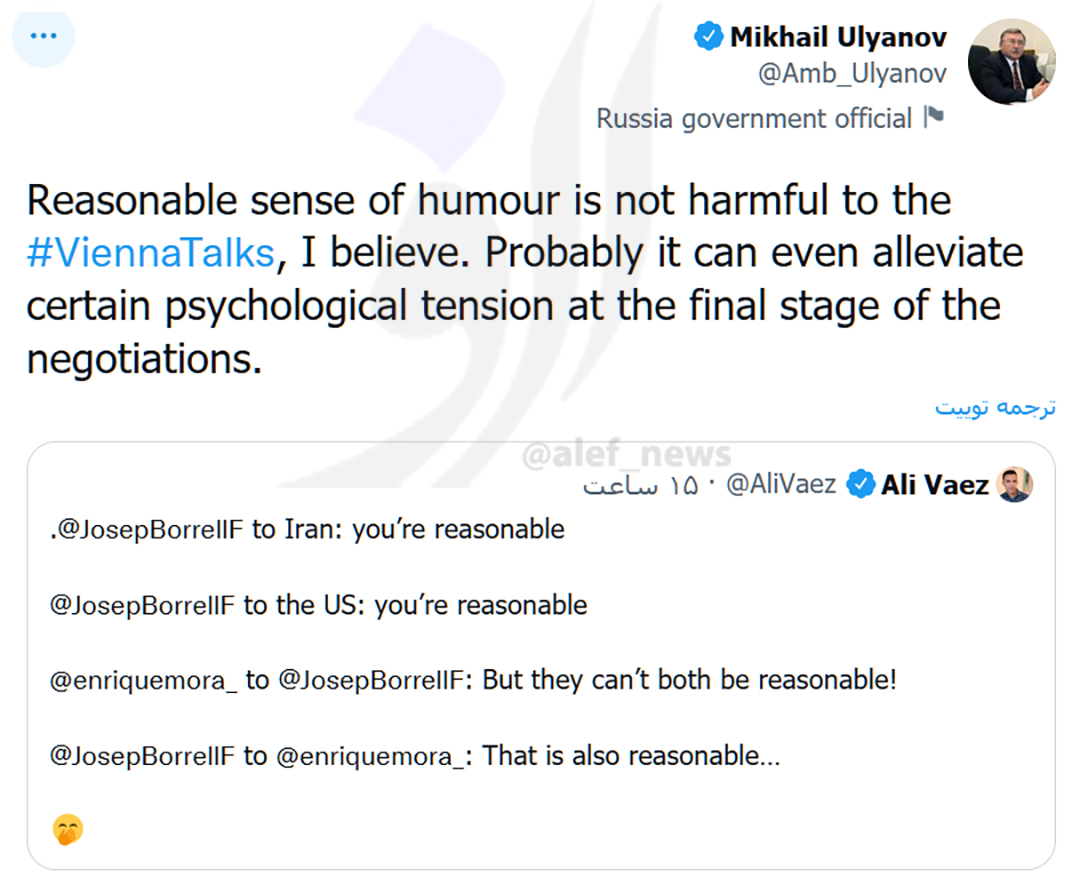Open the Mikhail Ulyanov display name link
This screenshot has height=885, width=1080.
click(838, 38)
